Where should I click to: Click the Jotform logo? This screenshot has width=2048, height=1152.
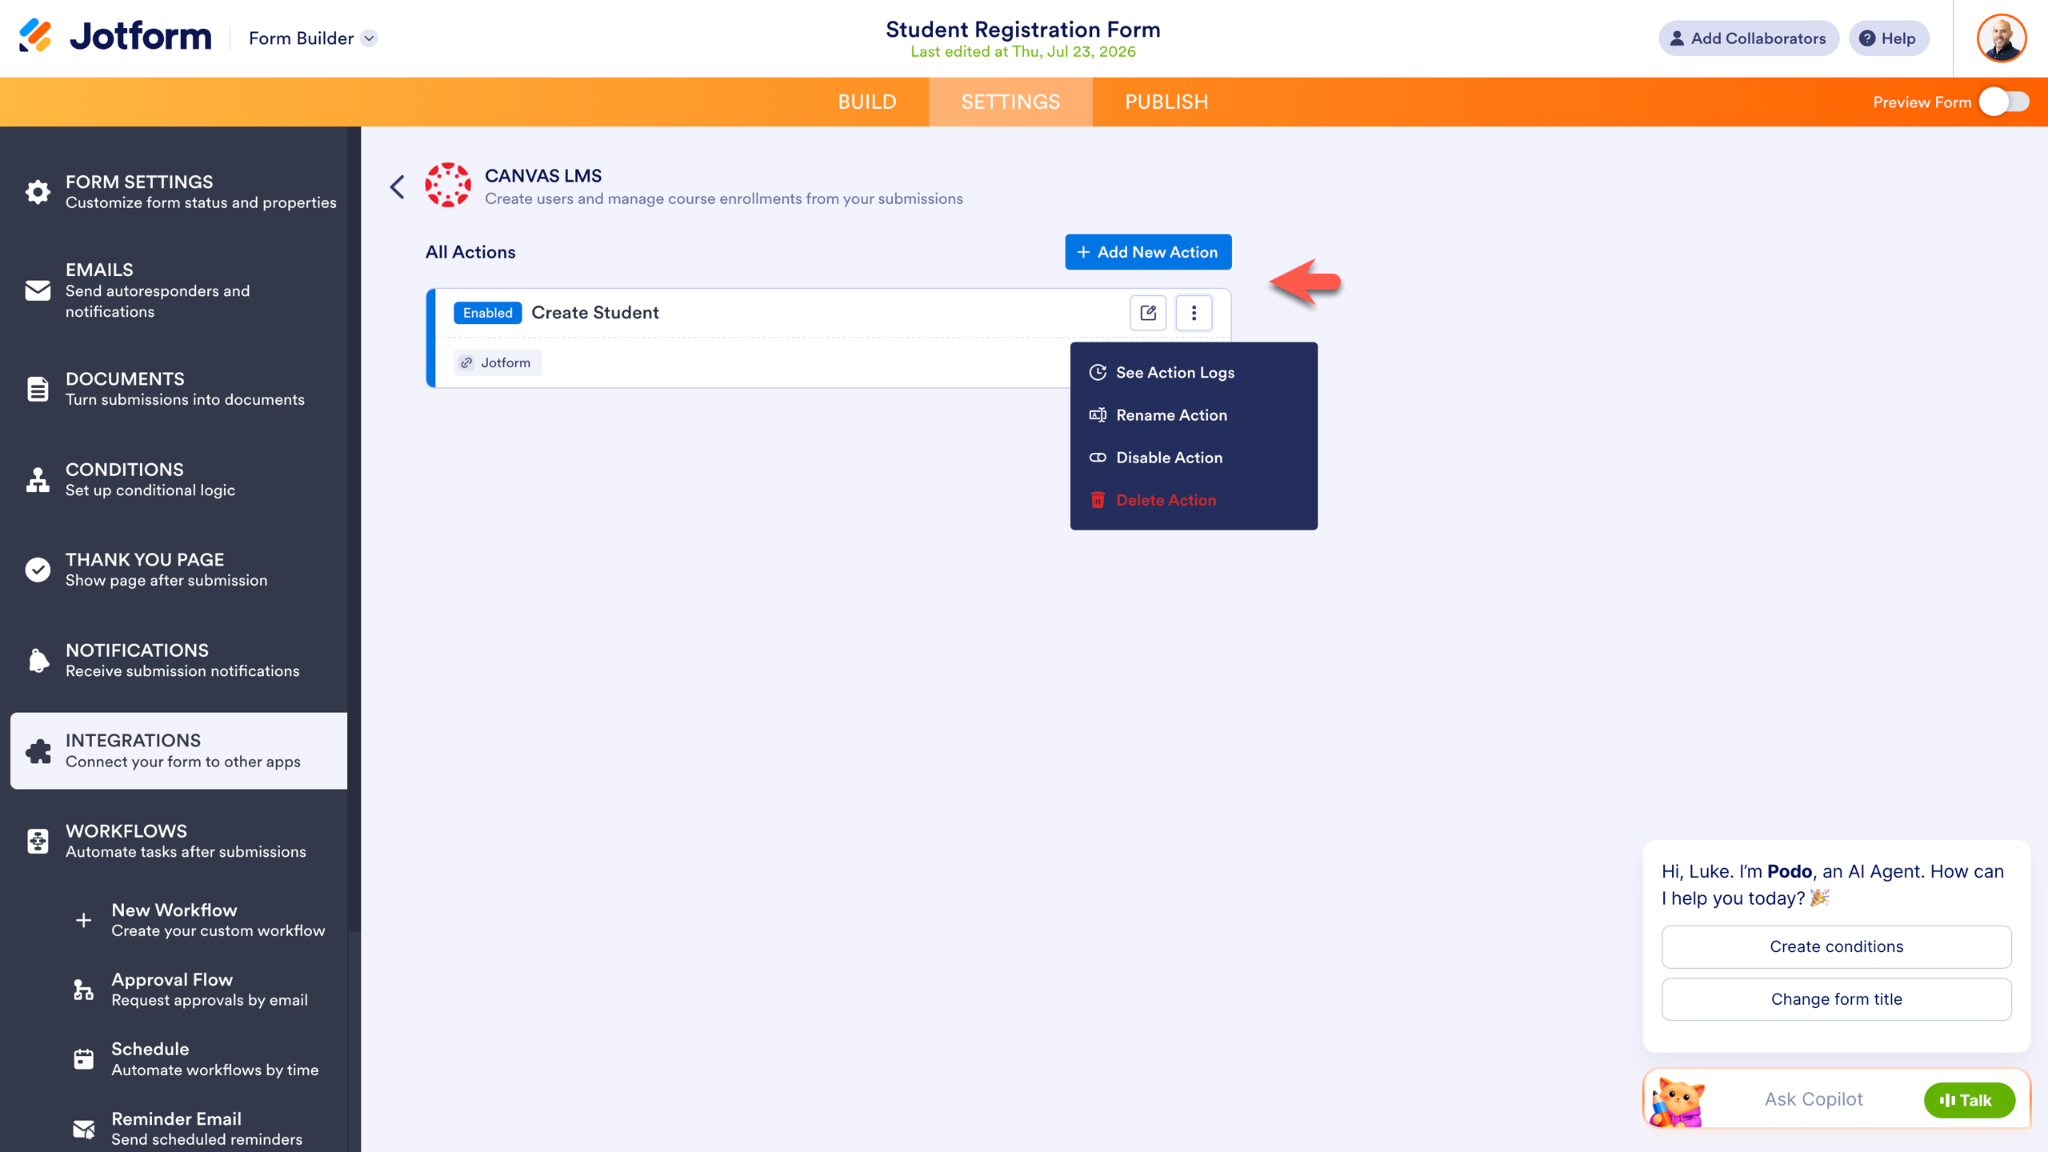pos(115,37)
